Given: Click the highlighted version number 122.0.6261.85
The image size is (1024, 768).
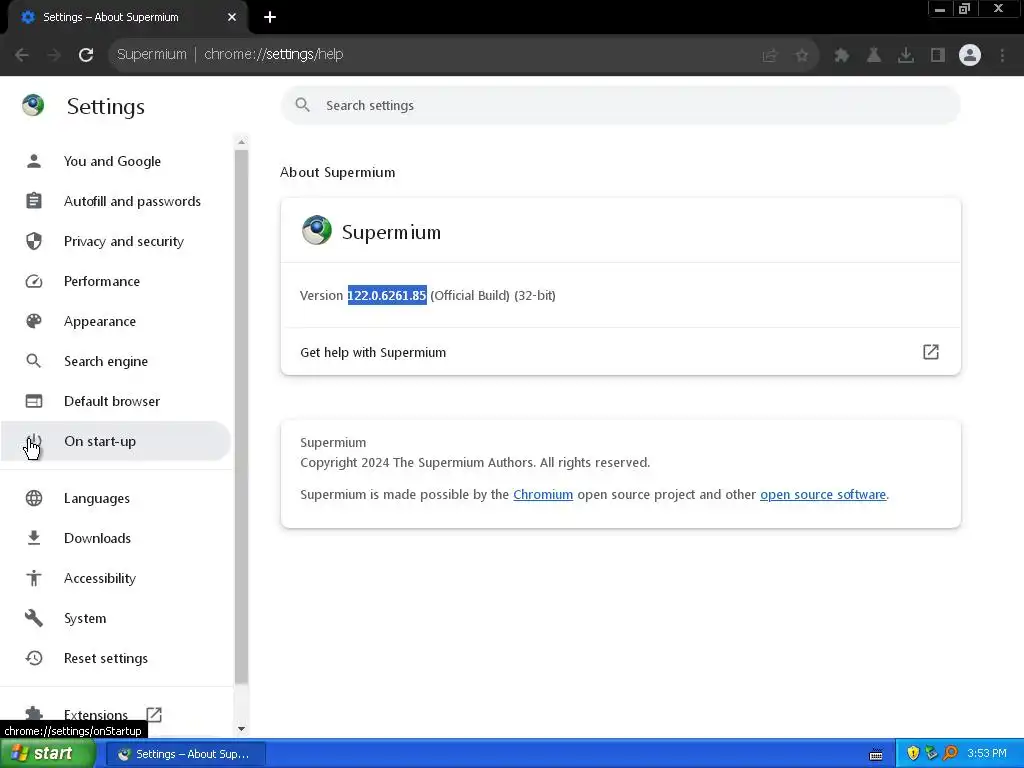Looking at the screenshot, I should click(x=387, y=295).
